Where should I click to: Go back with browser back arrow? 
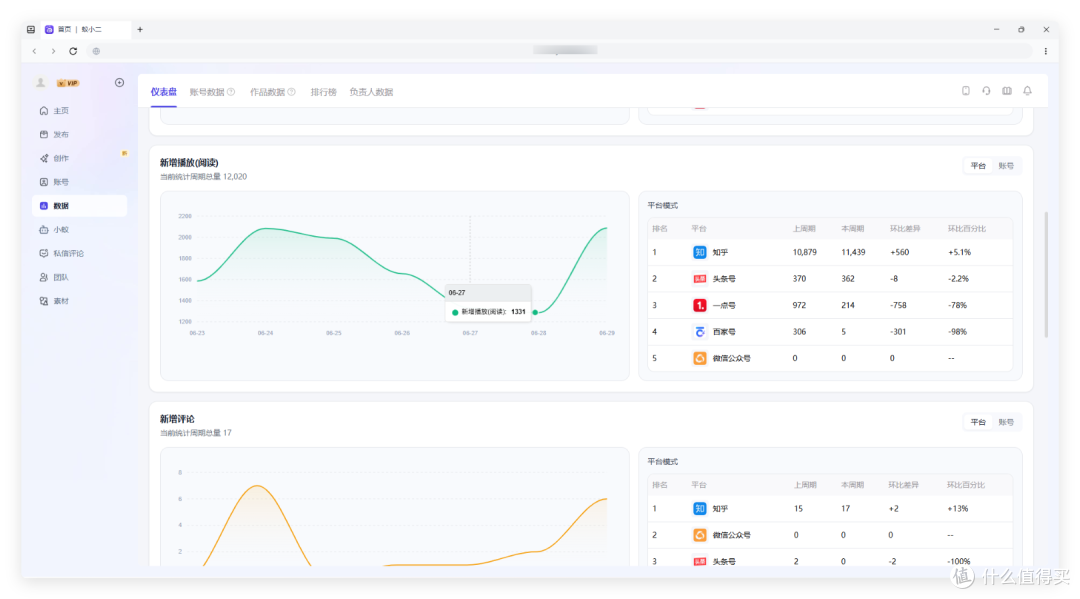point(34,51)
